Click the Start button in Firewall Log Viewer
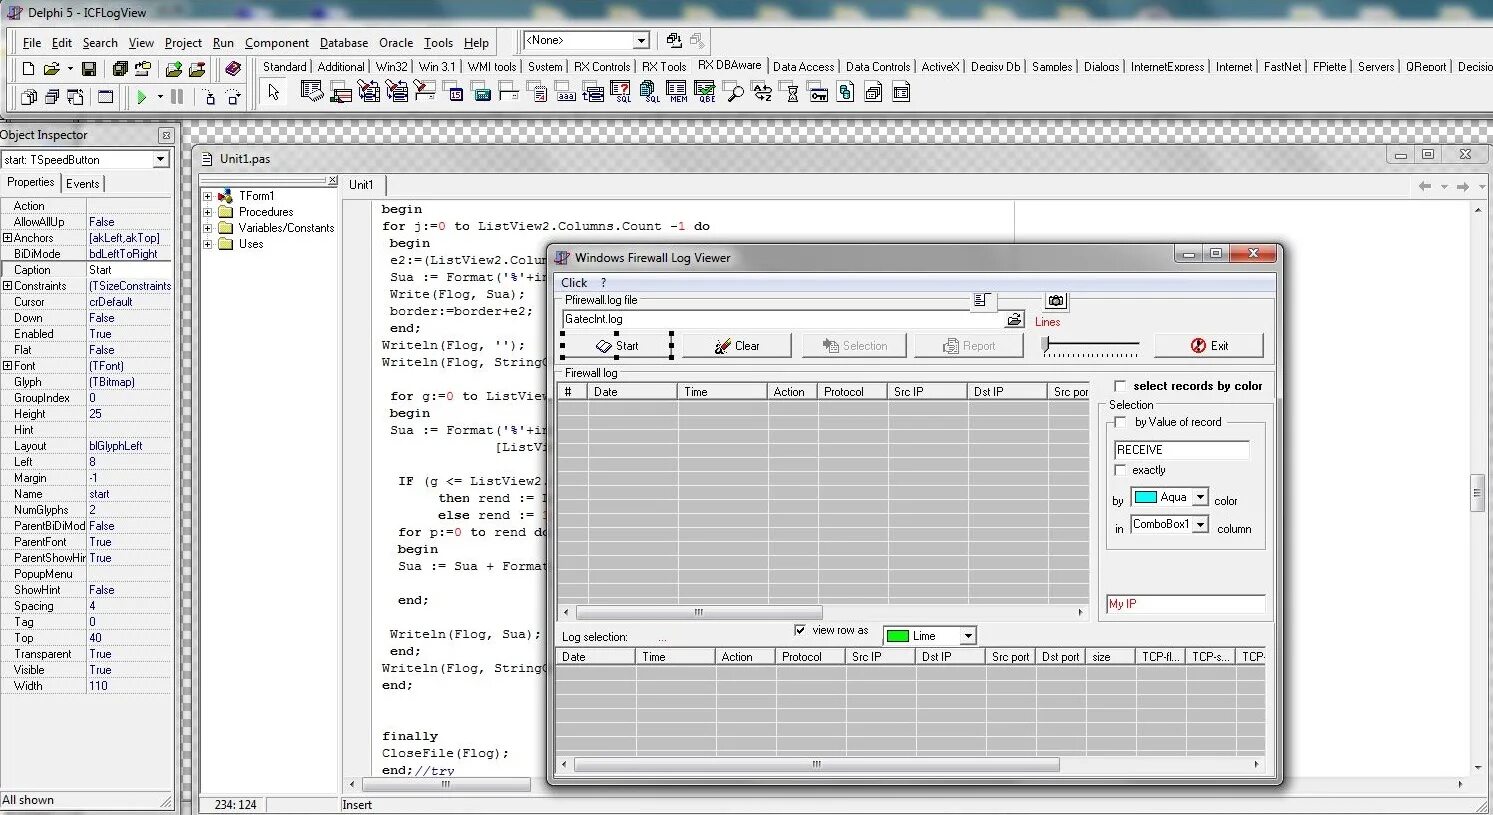 617,346
